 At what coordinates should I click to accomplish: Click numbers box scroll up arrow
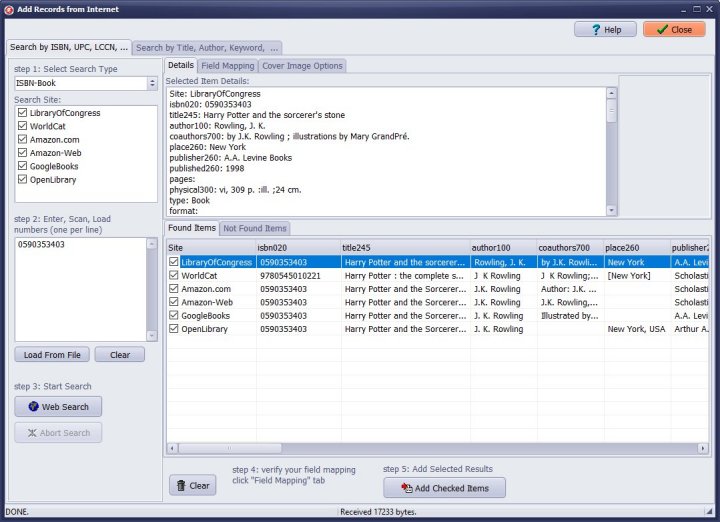point(152,243)
